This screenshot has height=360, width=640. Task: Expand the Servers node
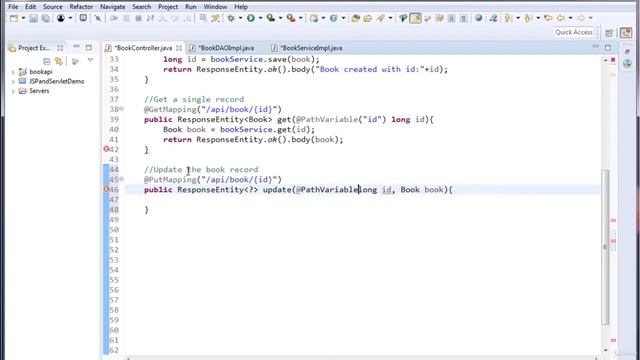click(x=13, y=91)
